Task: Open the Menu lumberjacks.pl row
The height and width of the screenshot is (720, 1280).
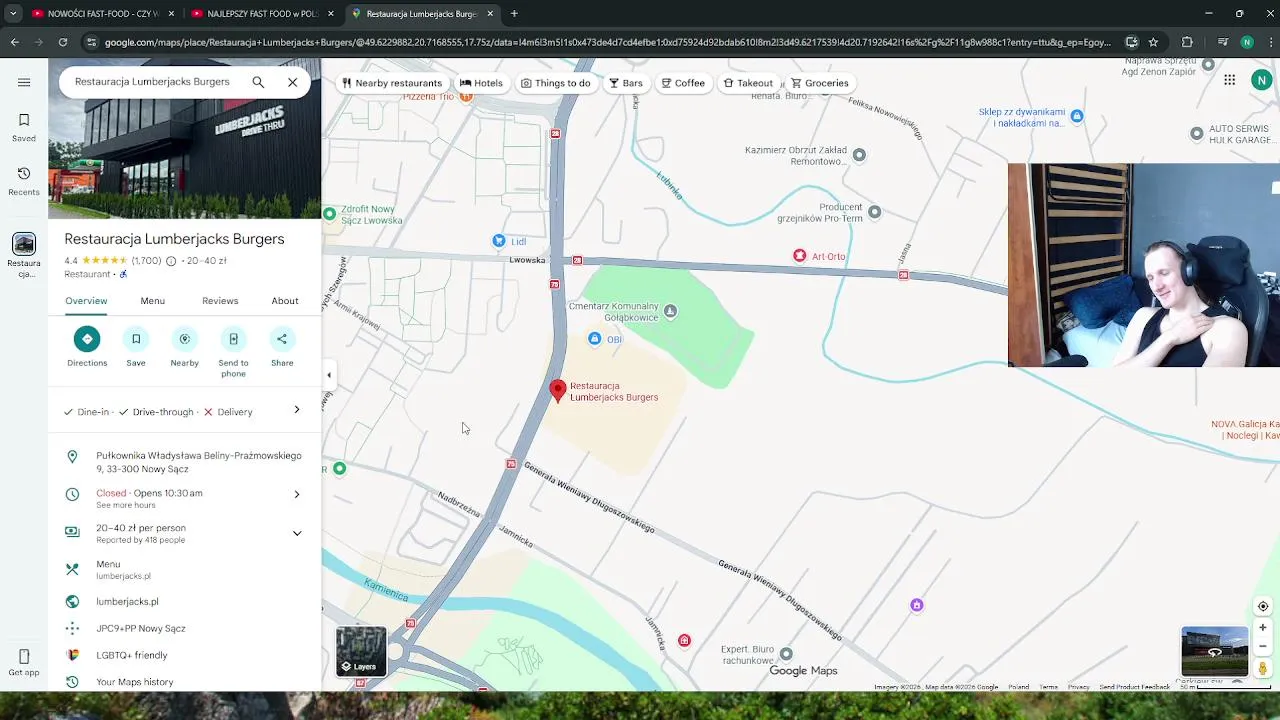Action: 185,569
